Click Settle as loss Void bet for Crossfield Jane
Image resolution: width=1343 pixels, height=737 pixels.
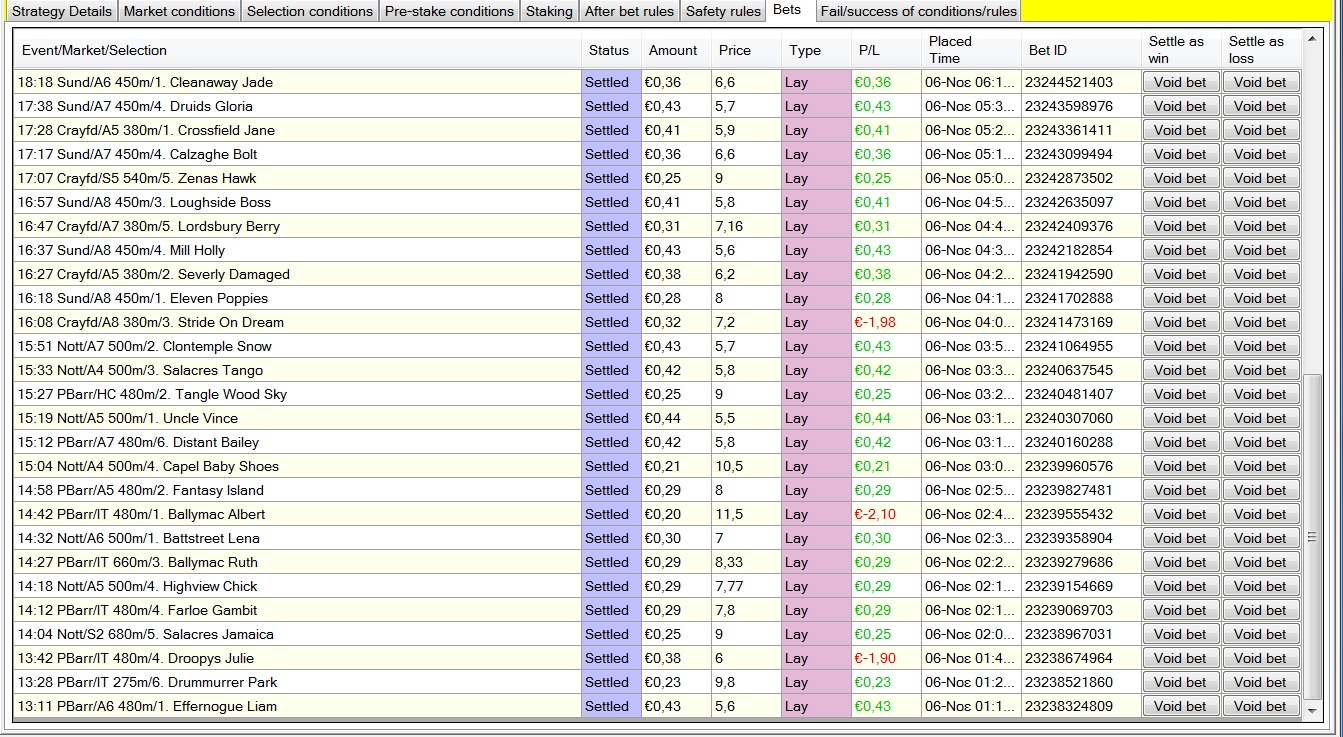1260,130
